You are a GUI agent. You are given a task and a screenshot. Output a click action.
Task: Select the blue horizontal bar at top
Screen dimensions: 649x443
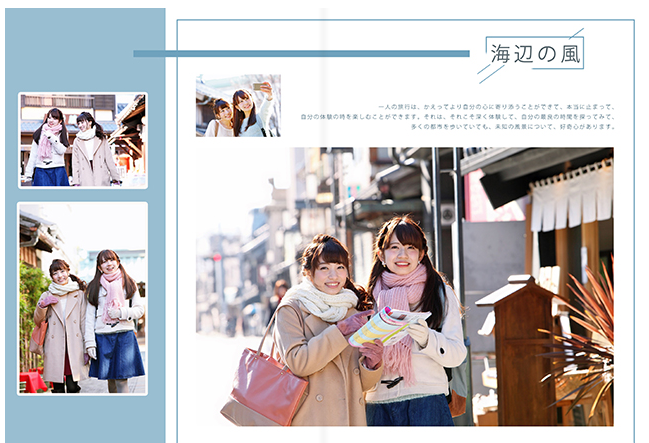click(300, 54)
